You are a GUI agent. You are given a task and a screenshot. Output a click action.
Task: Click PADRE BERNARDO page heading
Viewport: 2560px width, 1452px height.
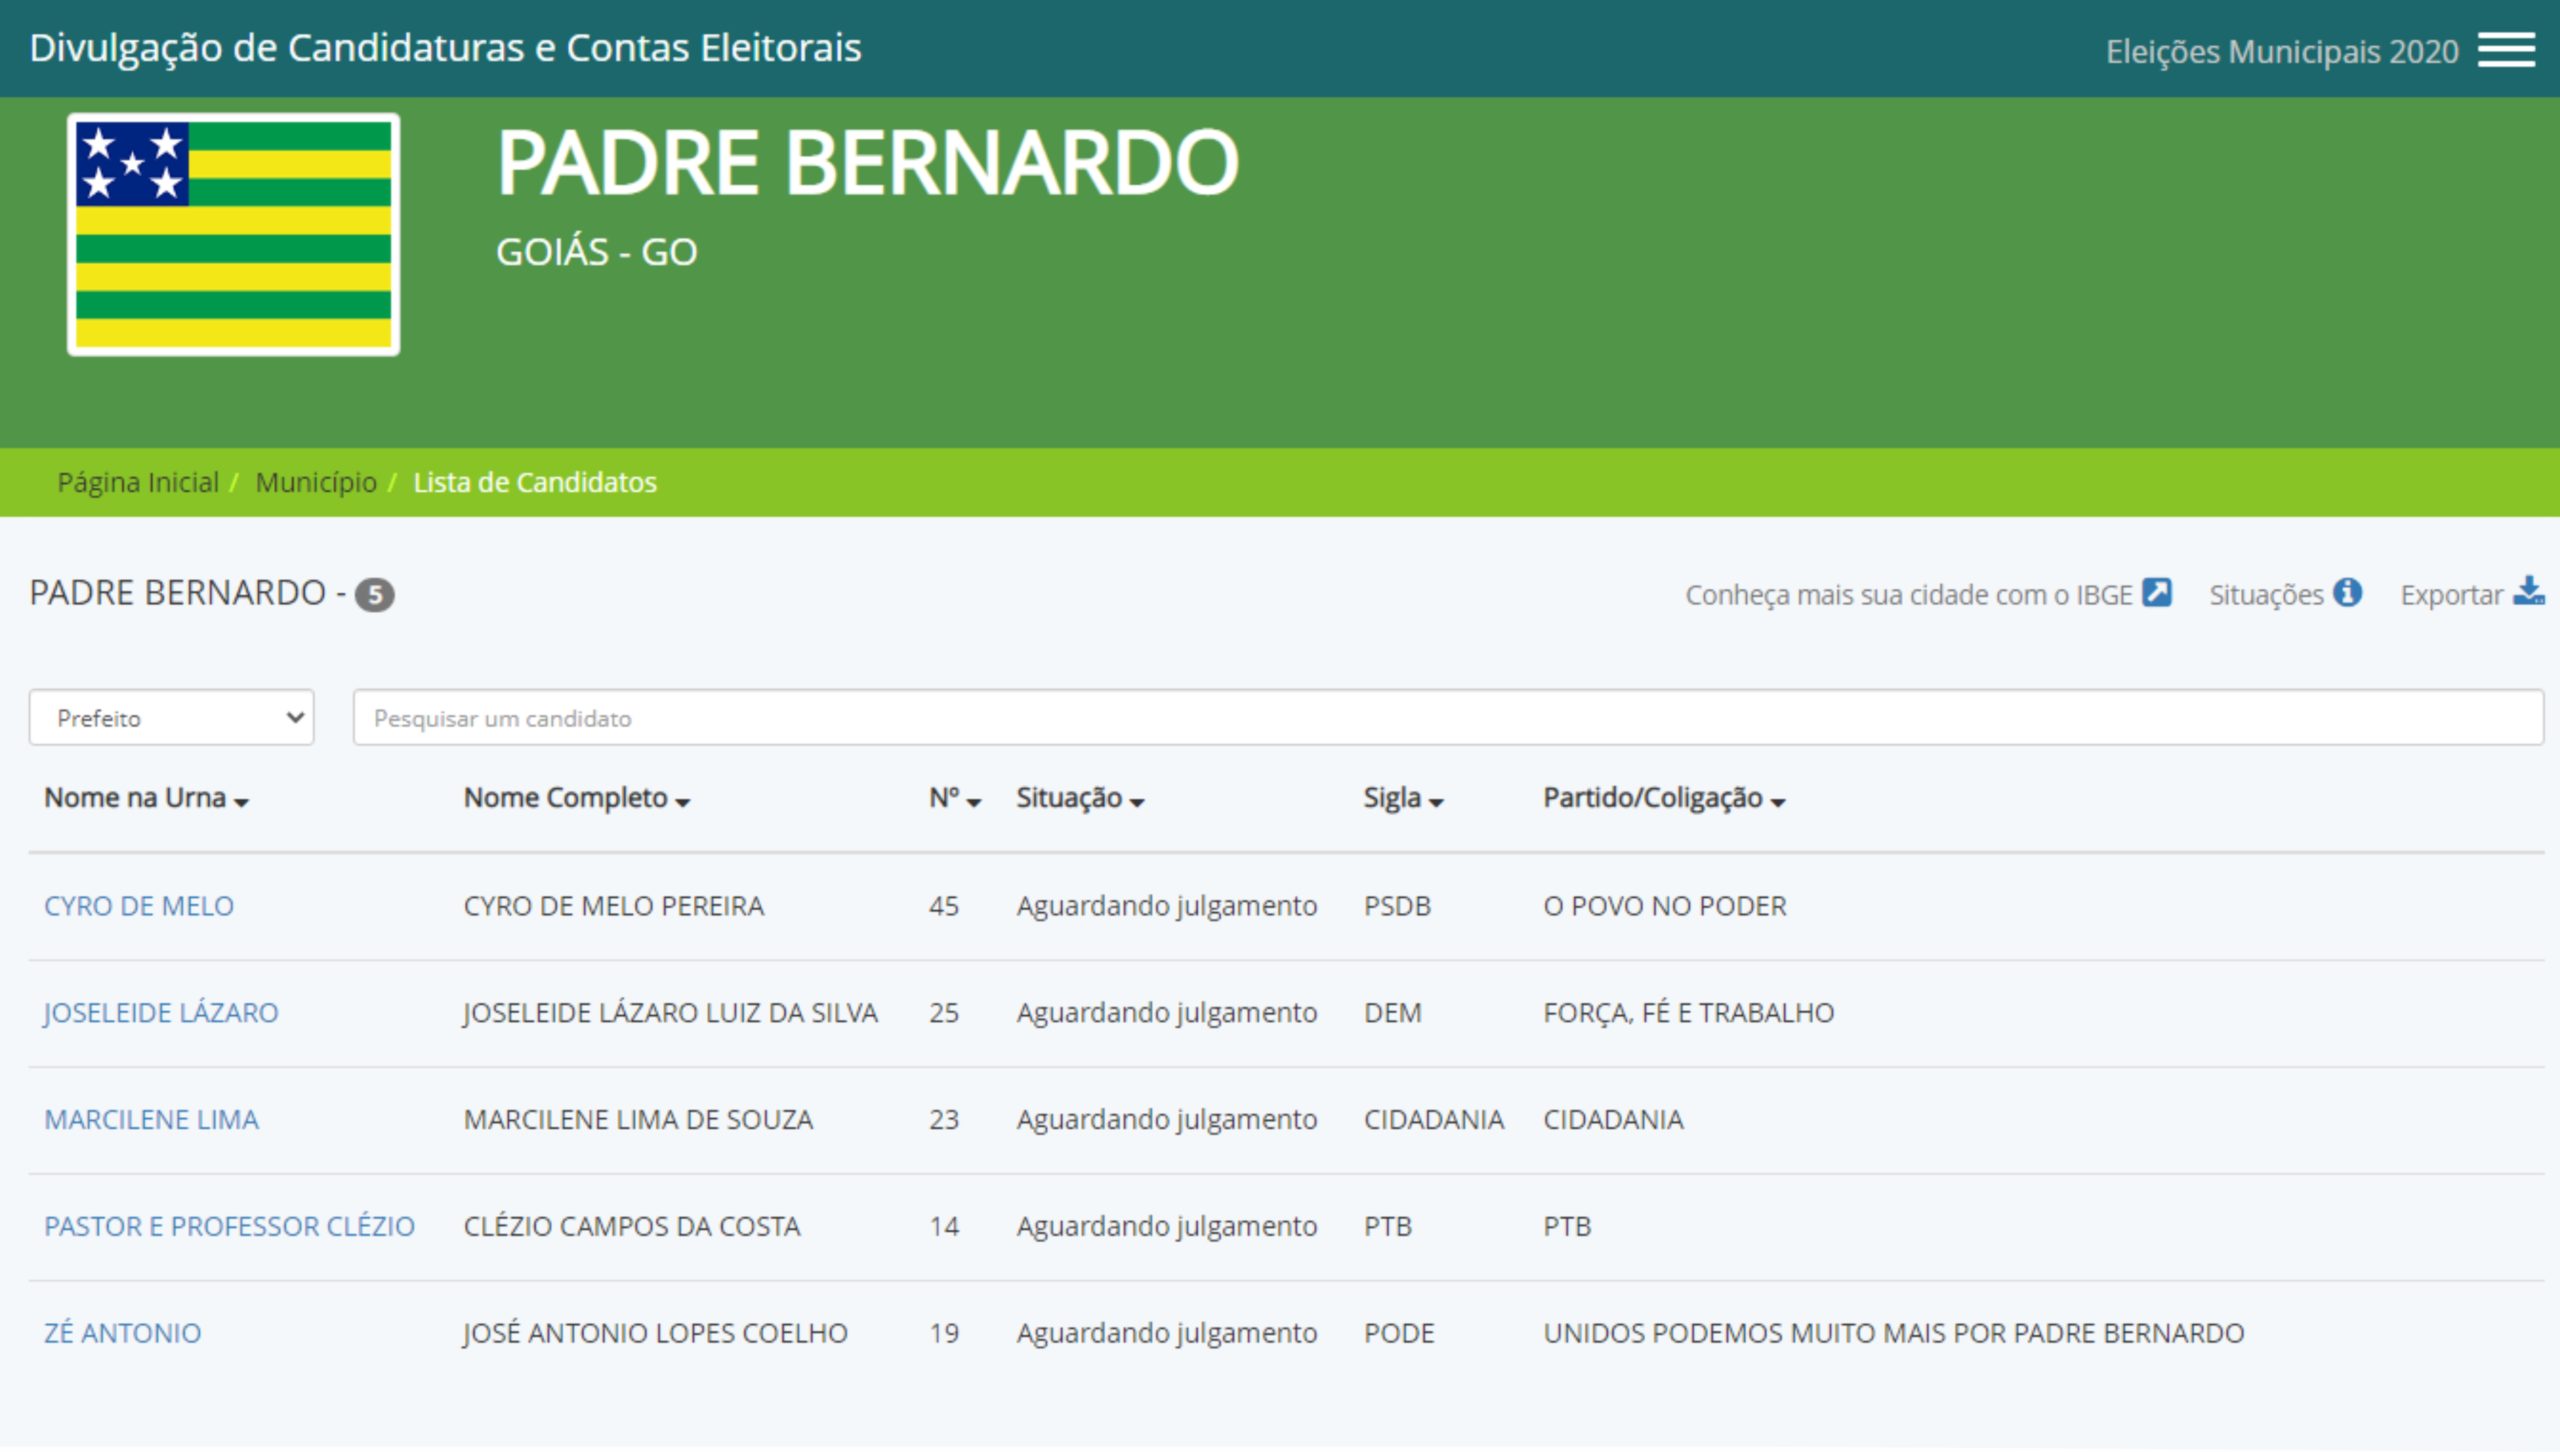pyautogui.click(x=868, y=163)
